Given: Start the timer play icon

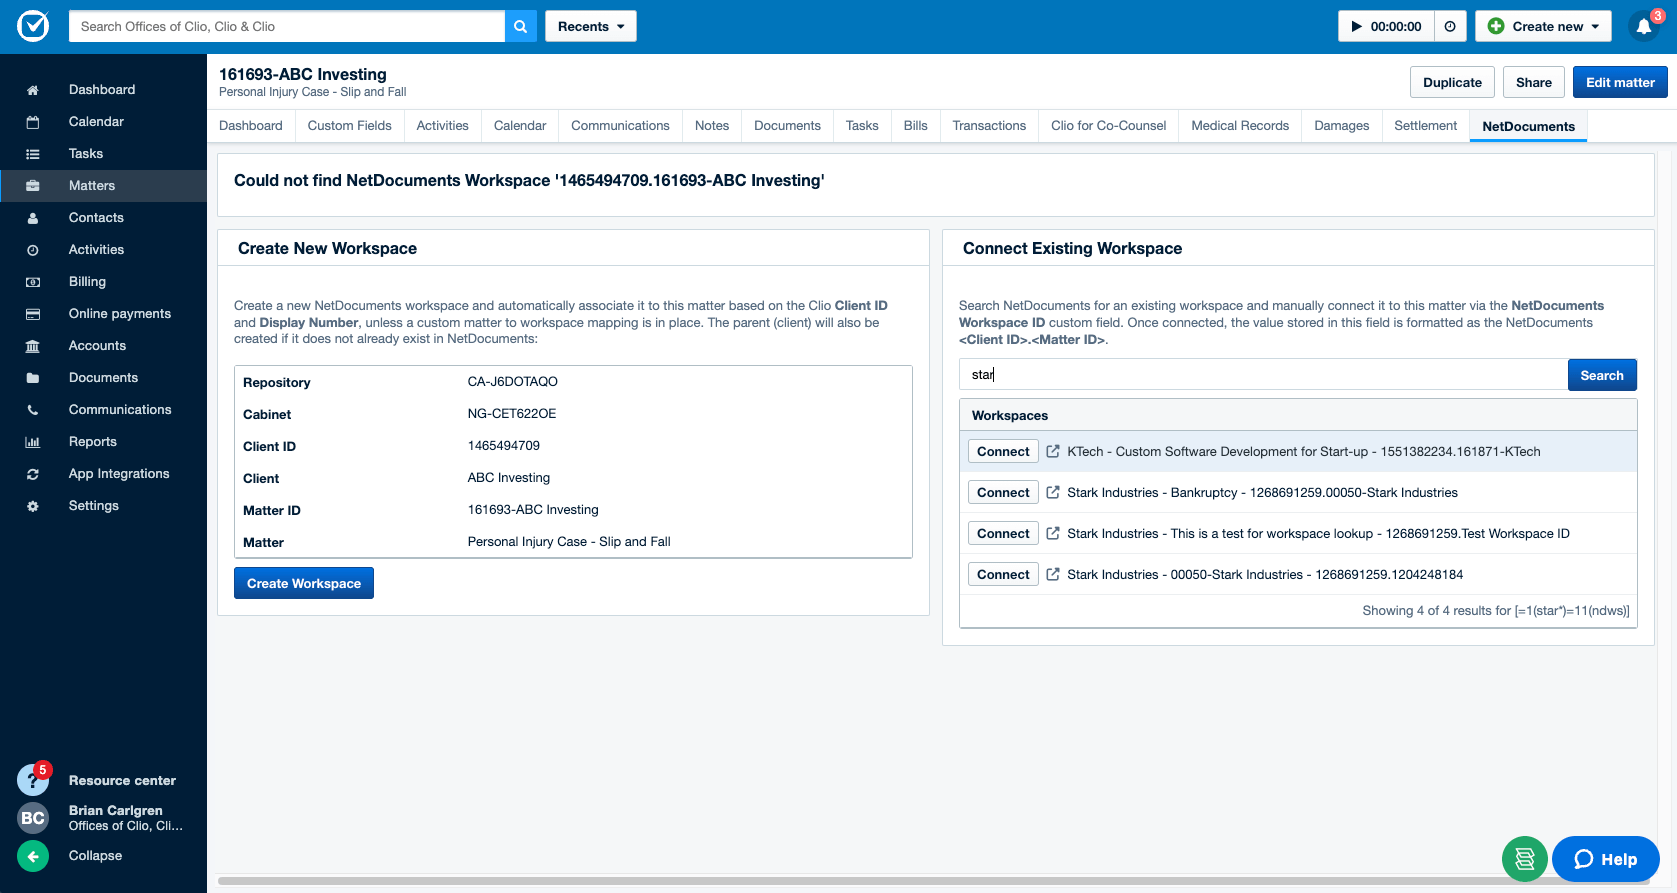Looking at the screenshot, I should (x=1356, y=26).
